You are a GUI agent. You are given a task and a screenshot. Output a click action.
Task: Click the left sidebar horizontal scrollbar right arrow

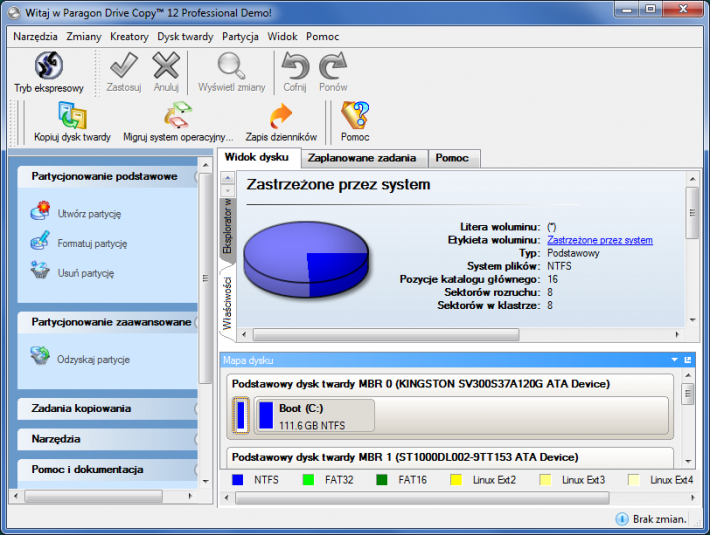coord(190,496)
